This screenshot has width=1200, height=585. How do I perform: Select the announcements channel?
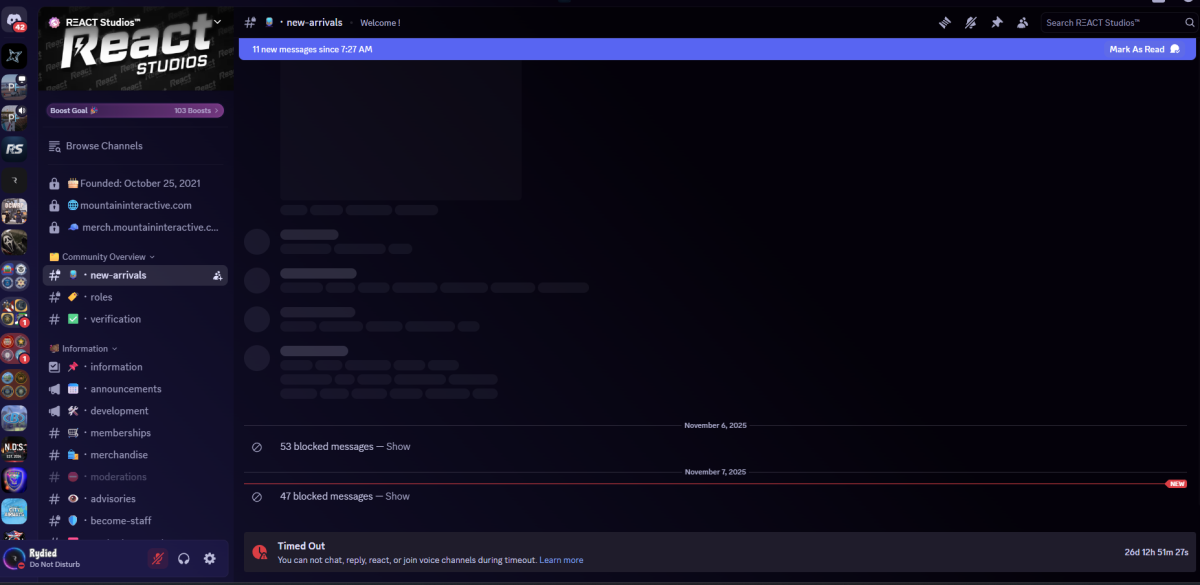pyautogui.click(x=125, y=389)
